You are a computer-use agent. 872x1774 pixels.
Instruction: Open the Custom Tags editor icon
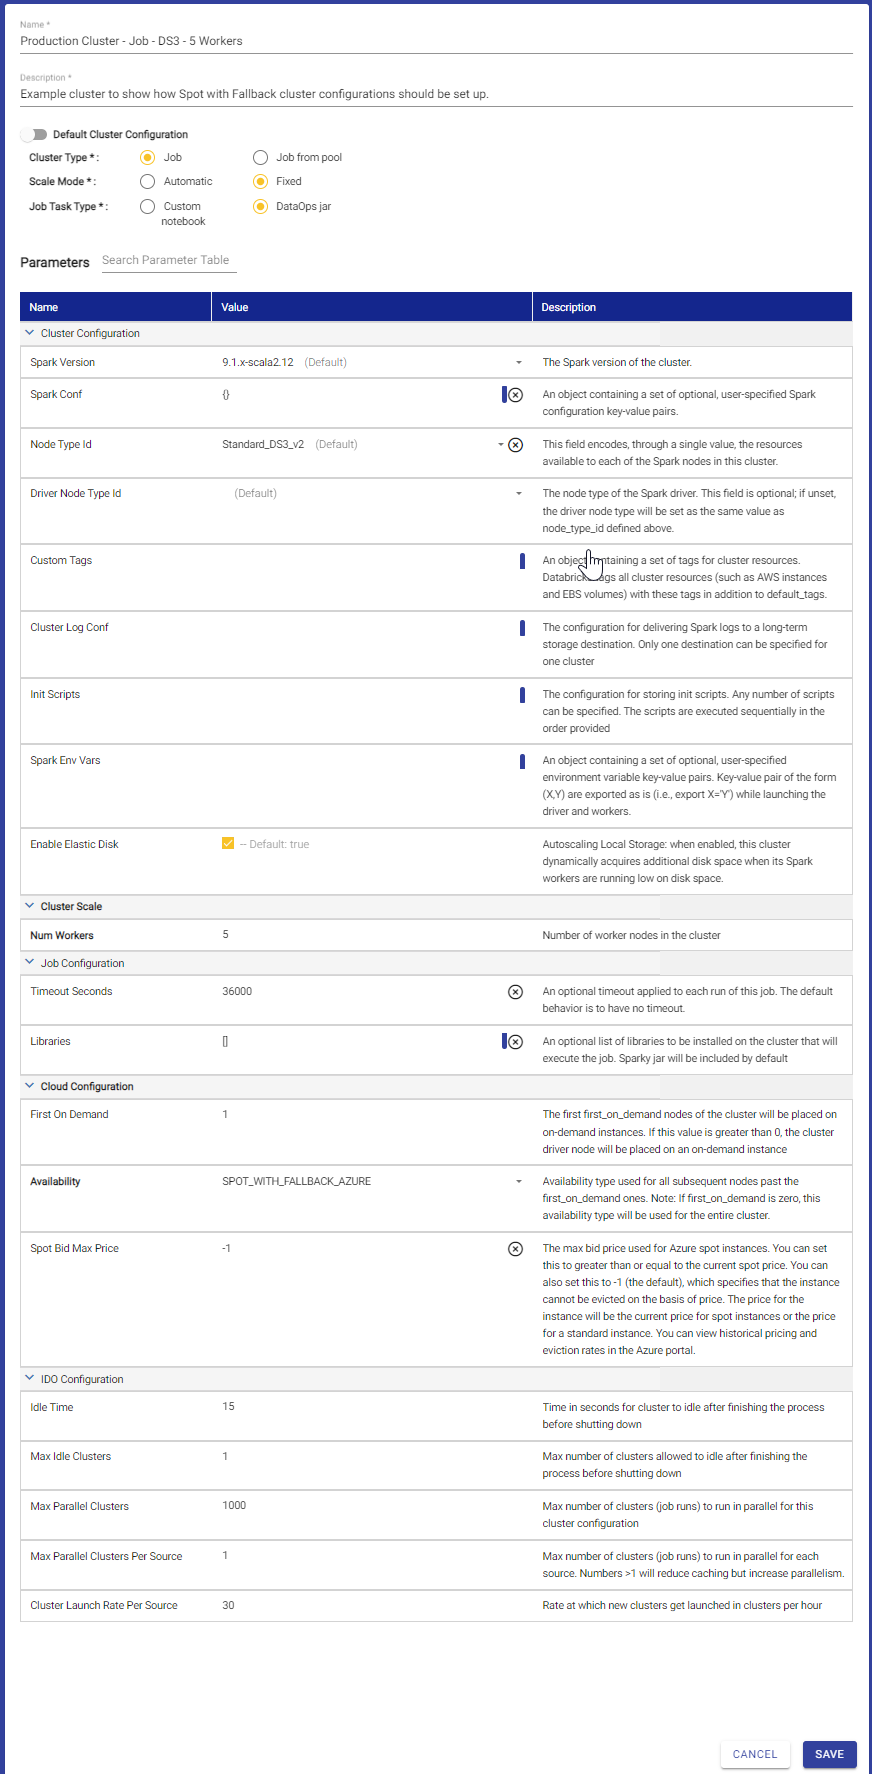tap(521, 561)
